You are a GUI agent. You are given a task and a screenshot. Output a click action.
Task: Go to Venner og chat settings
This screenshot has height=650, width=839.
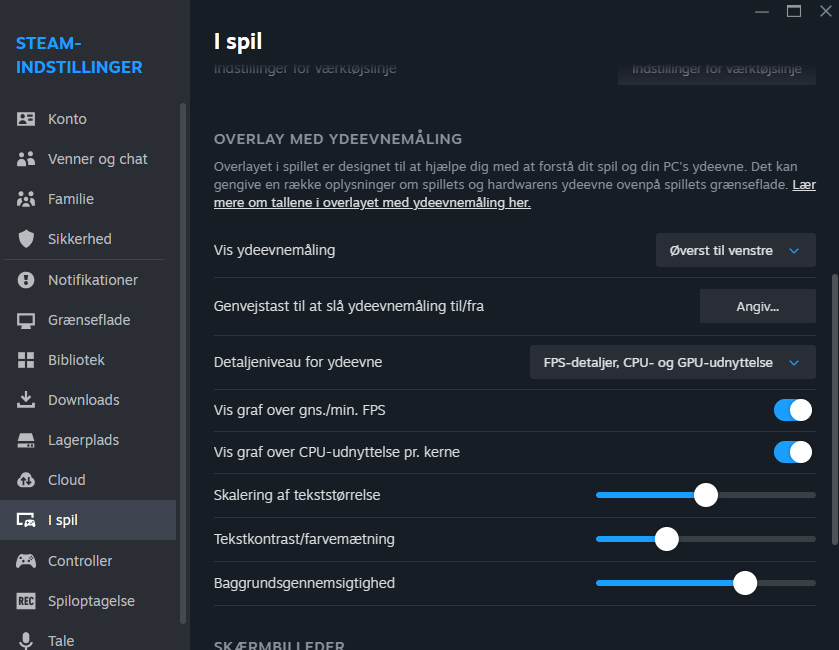point(88,159)
